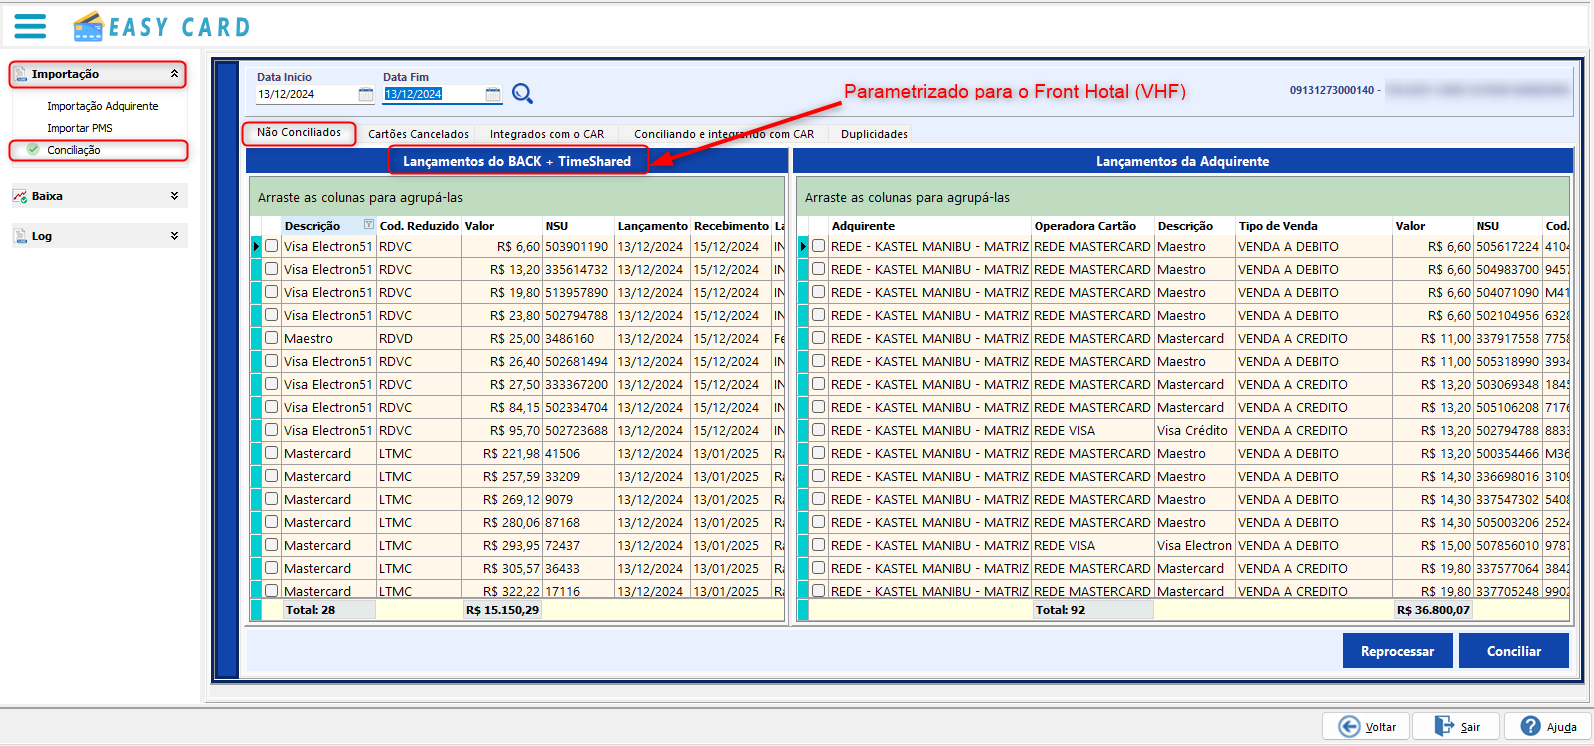The height and width of the screenshot is (746, 1594).
Task: Open the Duplicidades tab
Action: [x=874, y=134]
